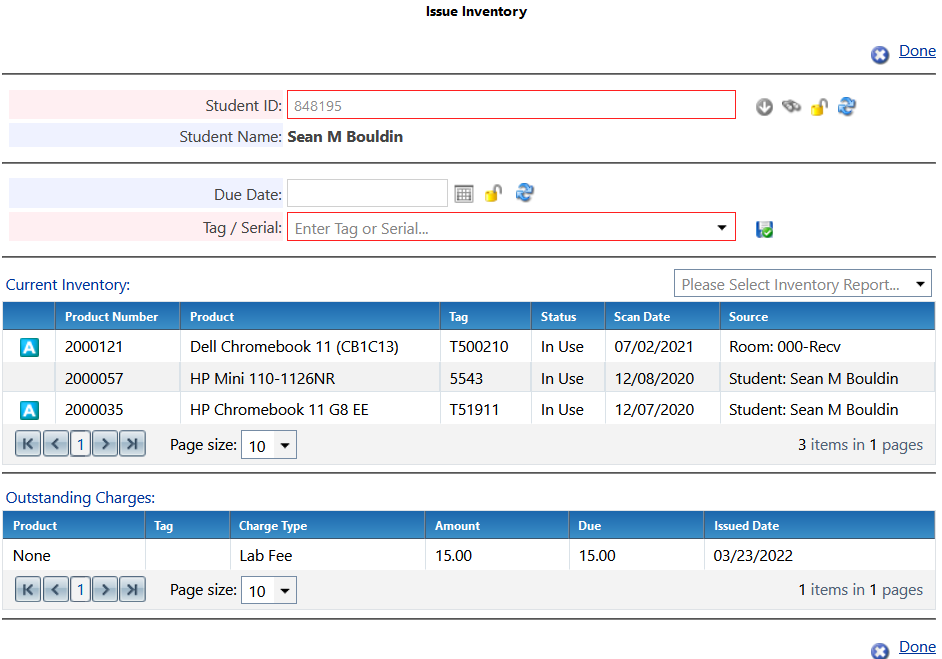Go to first page in Current Inventory pager
This screenshot has height=659, width=942.
28,444
